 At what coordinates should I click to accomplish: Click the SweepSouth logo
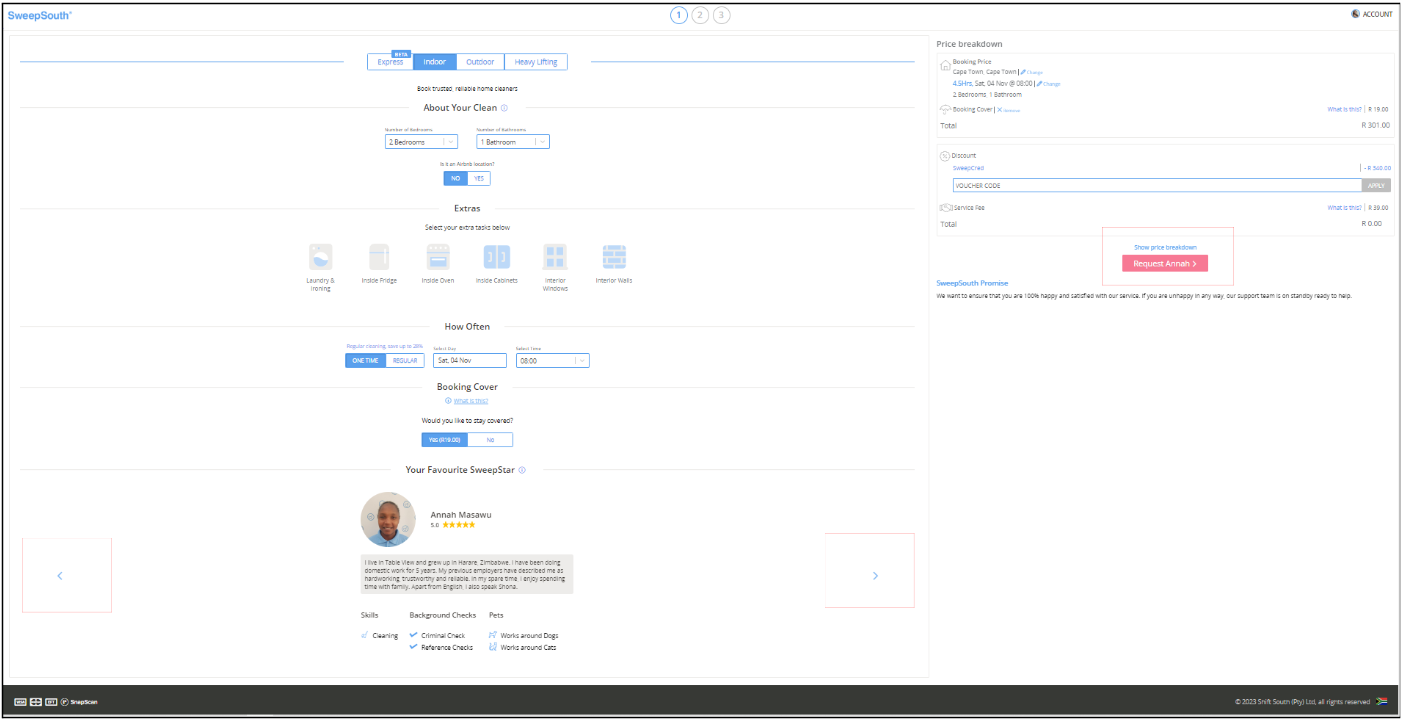[x=40, y=15]
